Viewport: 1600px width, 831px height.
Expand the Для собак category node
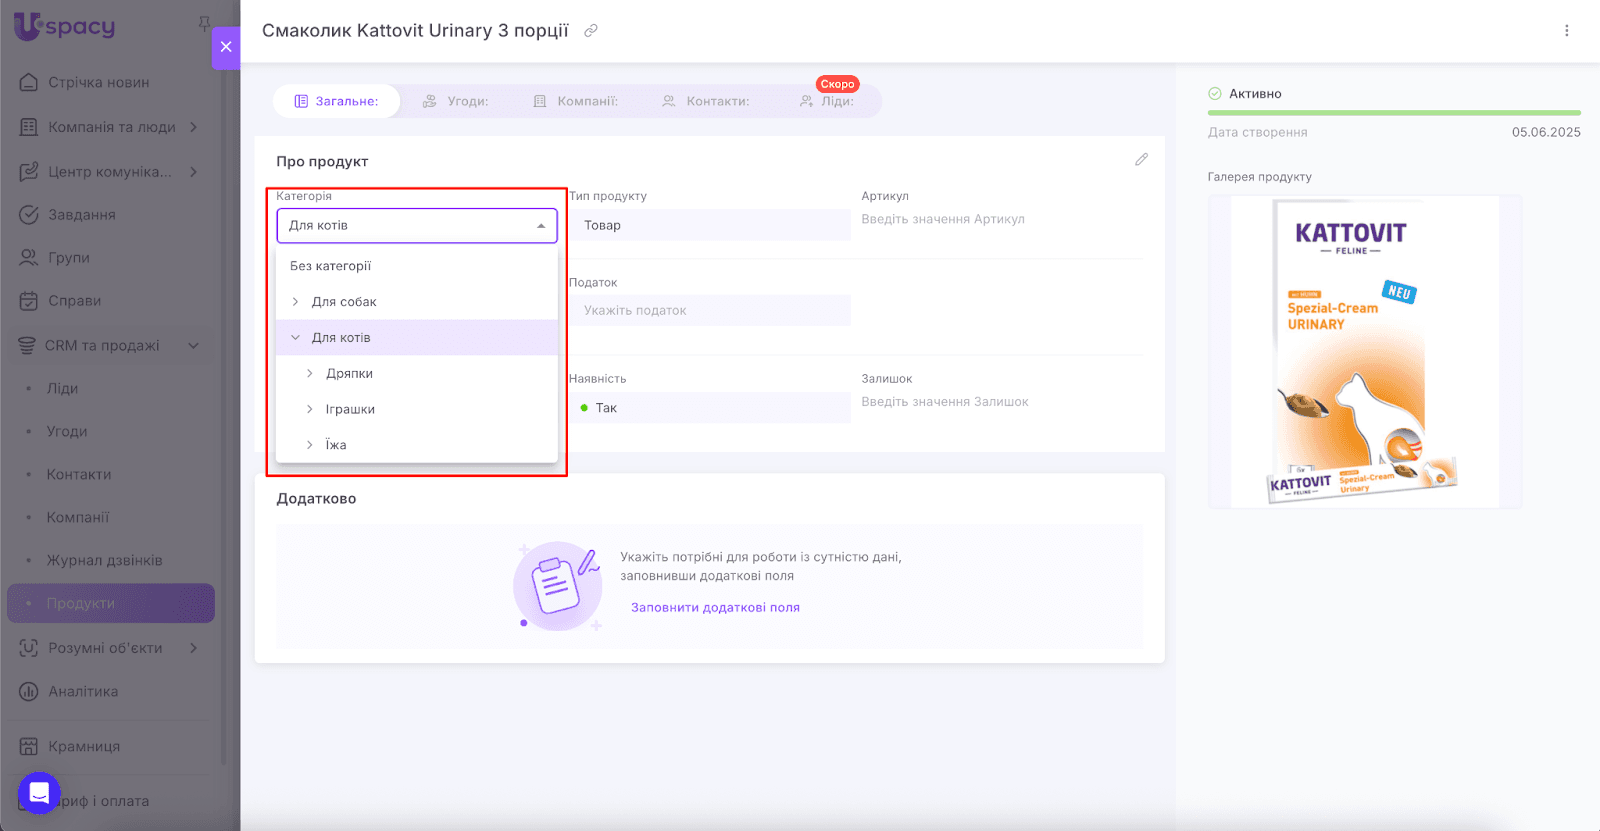coord(295,302)
